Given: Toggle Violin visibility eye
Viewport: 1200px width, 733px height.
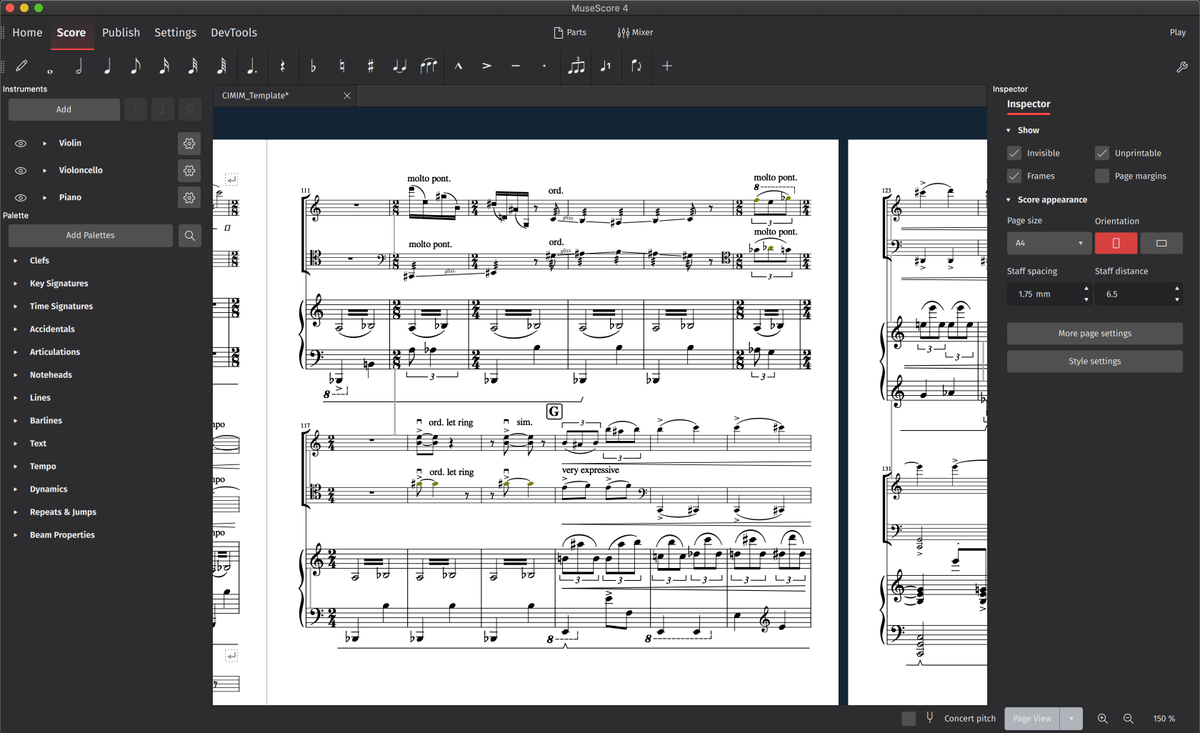Looking at the screenshot, I should coord(20,143).
